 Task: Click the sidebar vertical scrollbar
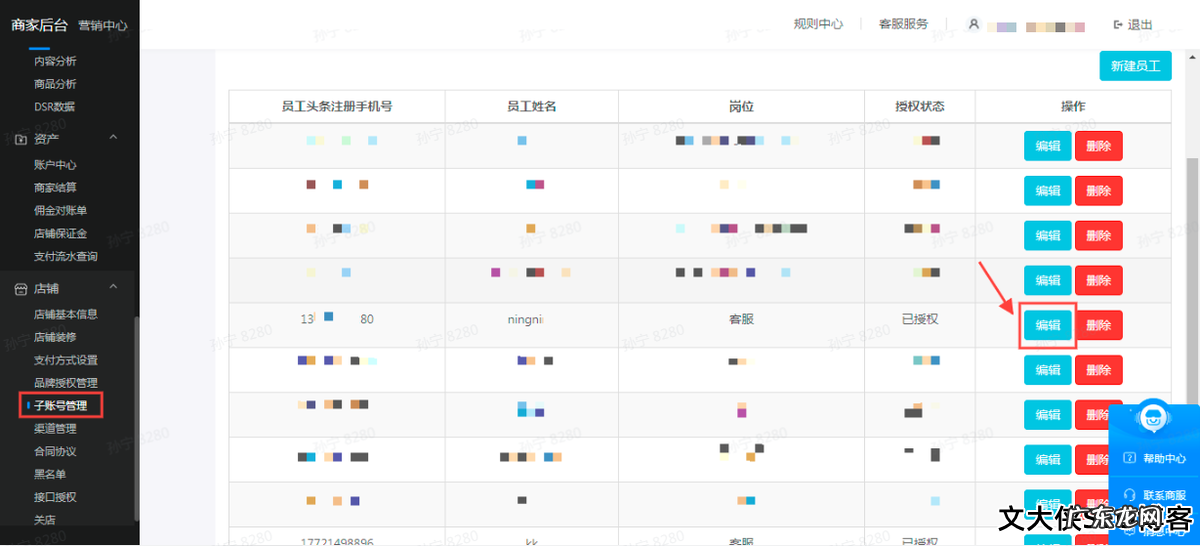pos(136,418)
